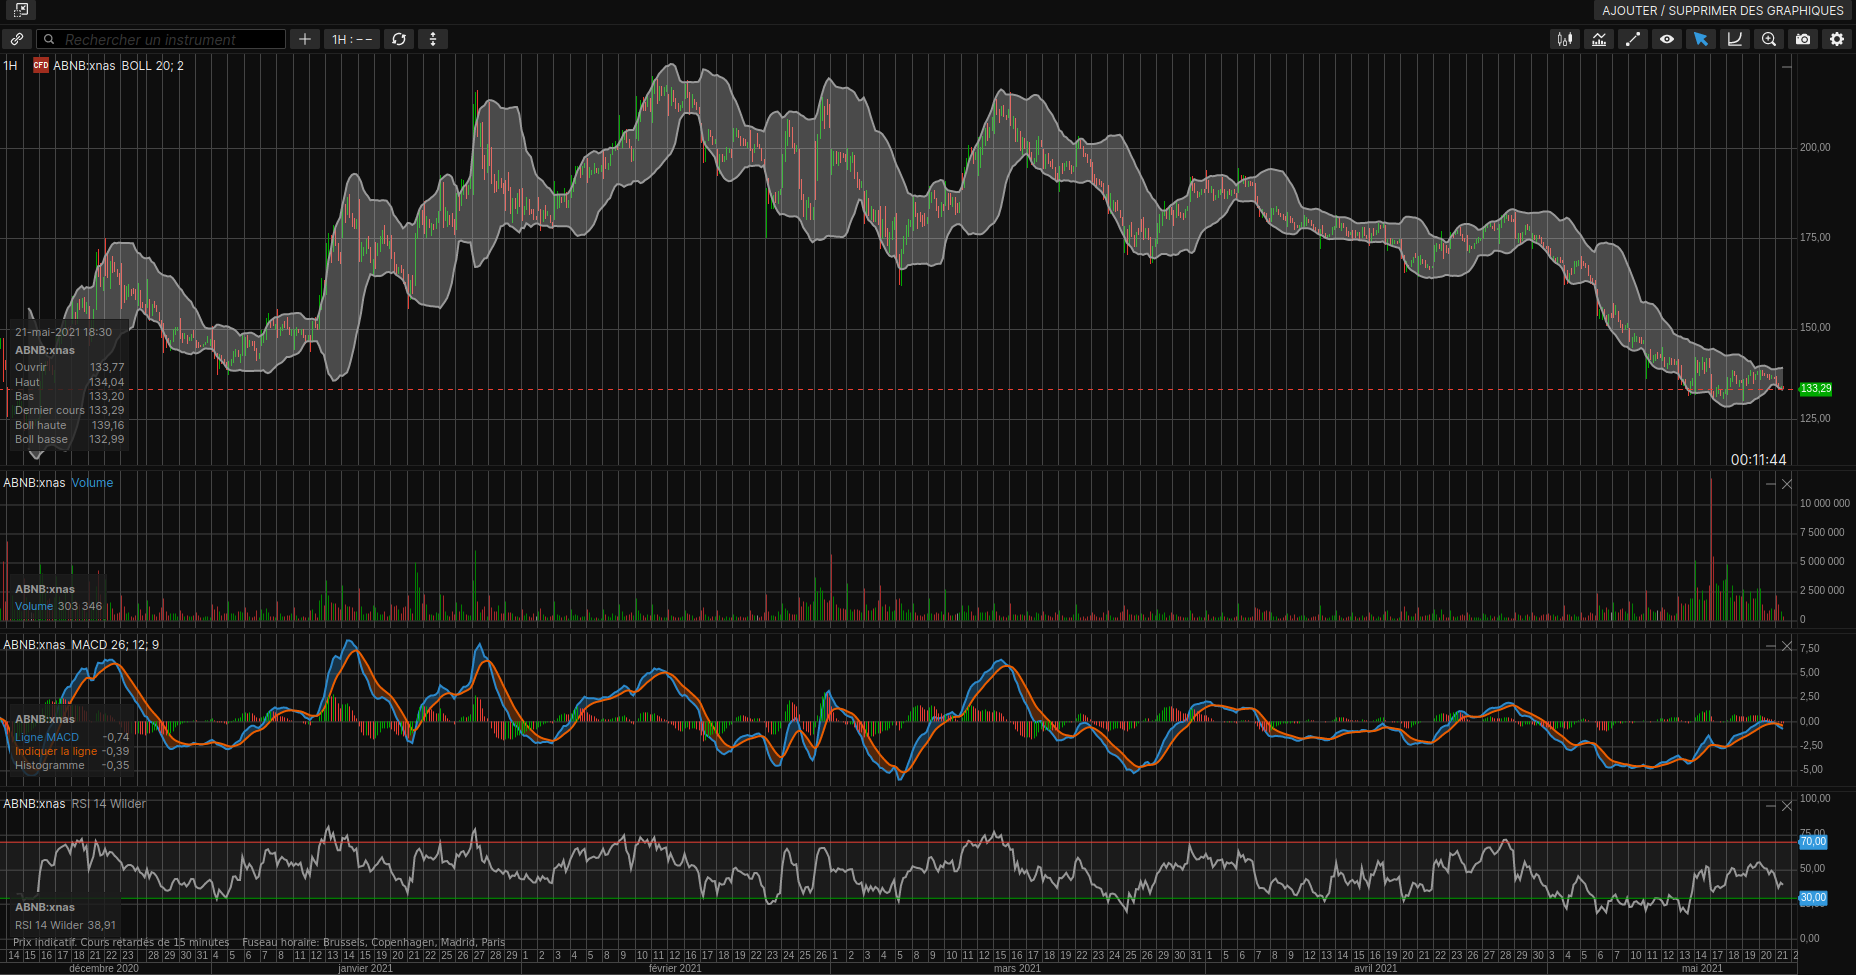
Task: Click Ajouter / Supprimer des graphiques button
Action: (x=1722, y=10)
